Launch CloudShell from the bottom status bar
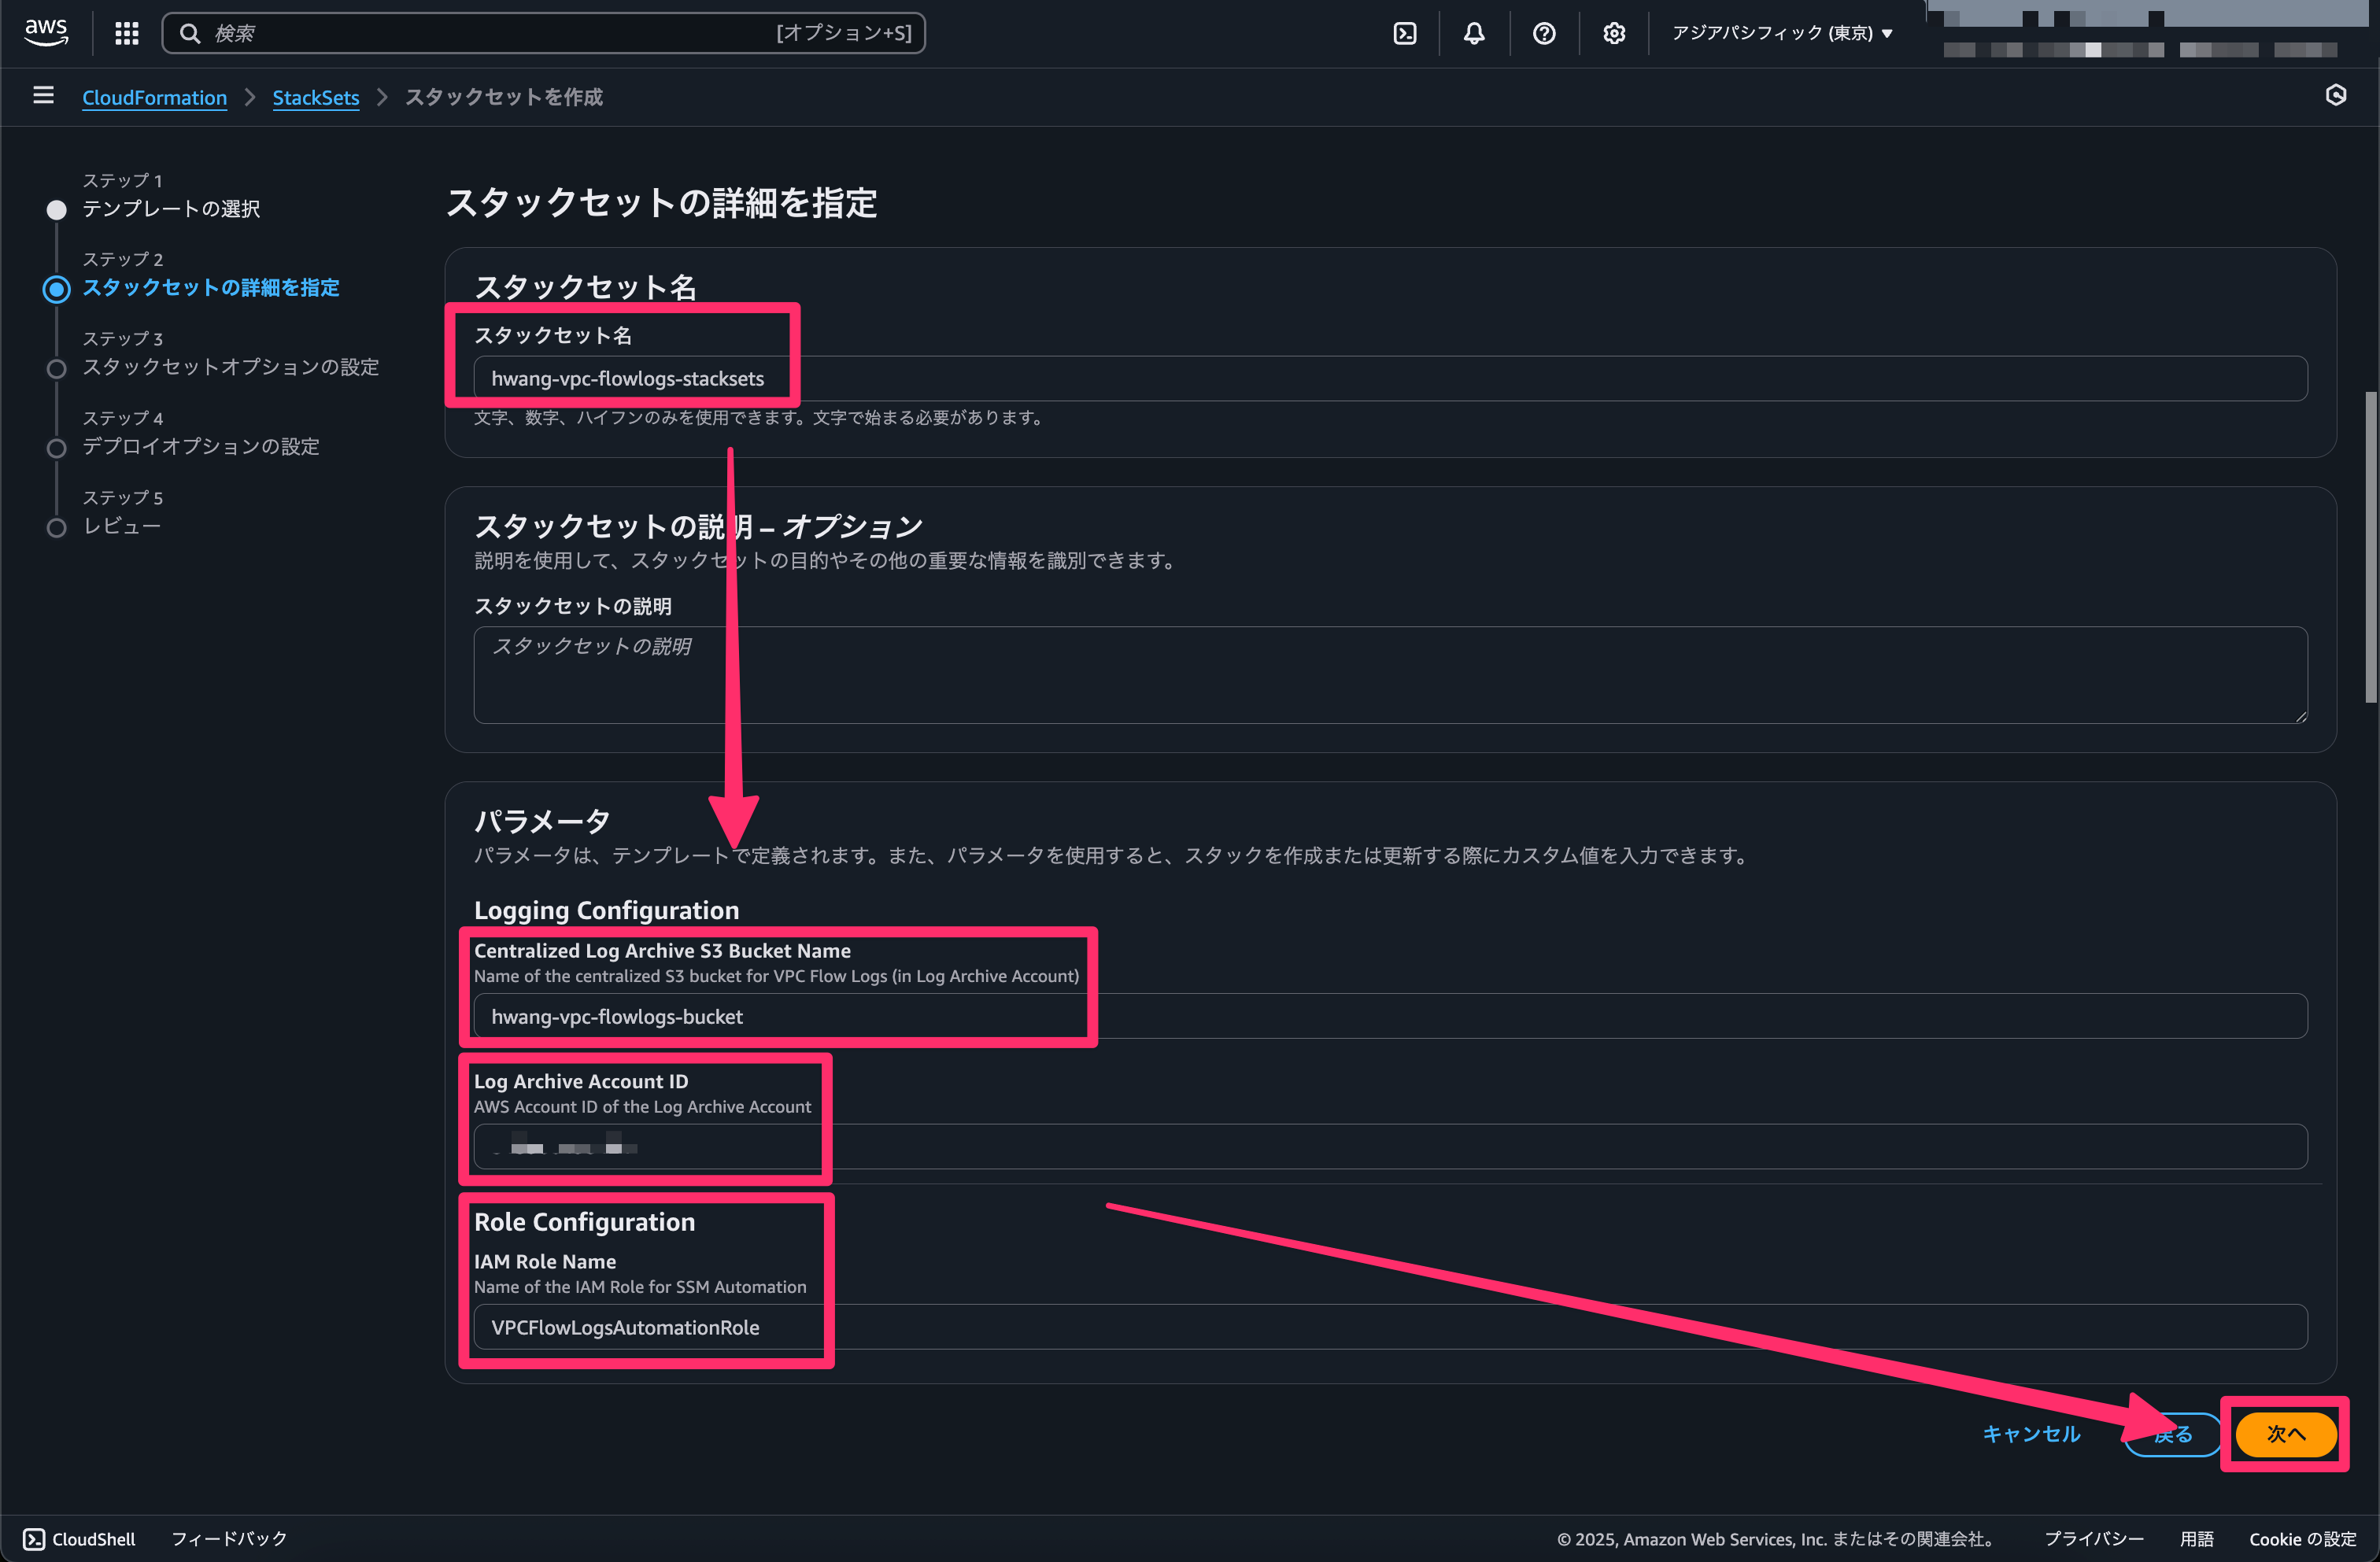2380x1562 pixels. click(80, 1539)
